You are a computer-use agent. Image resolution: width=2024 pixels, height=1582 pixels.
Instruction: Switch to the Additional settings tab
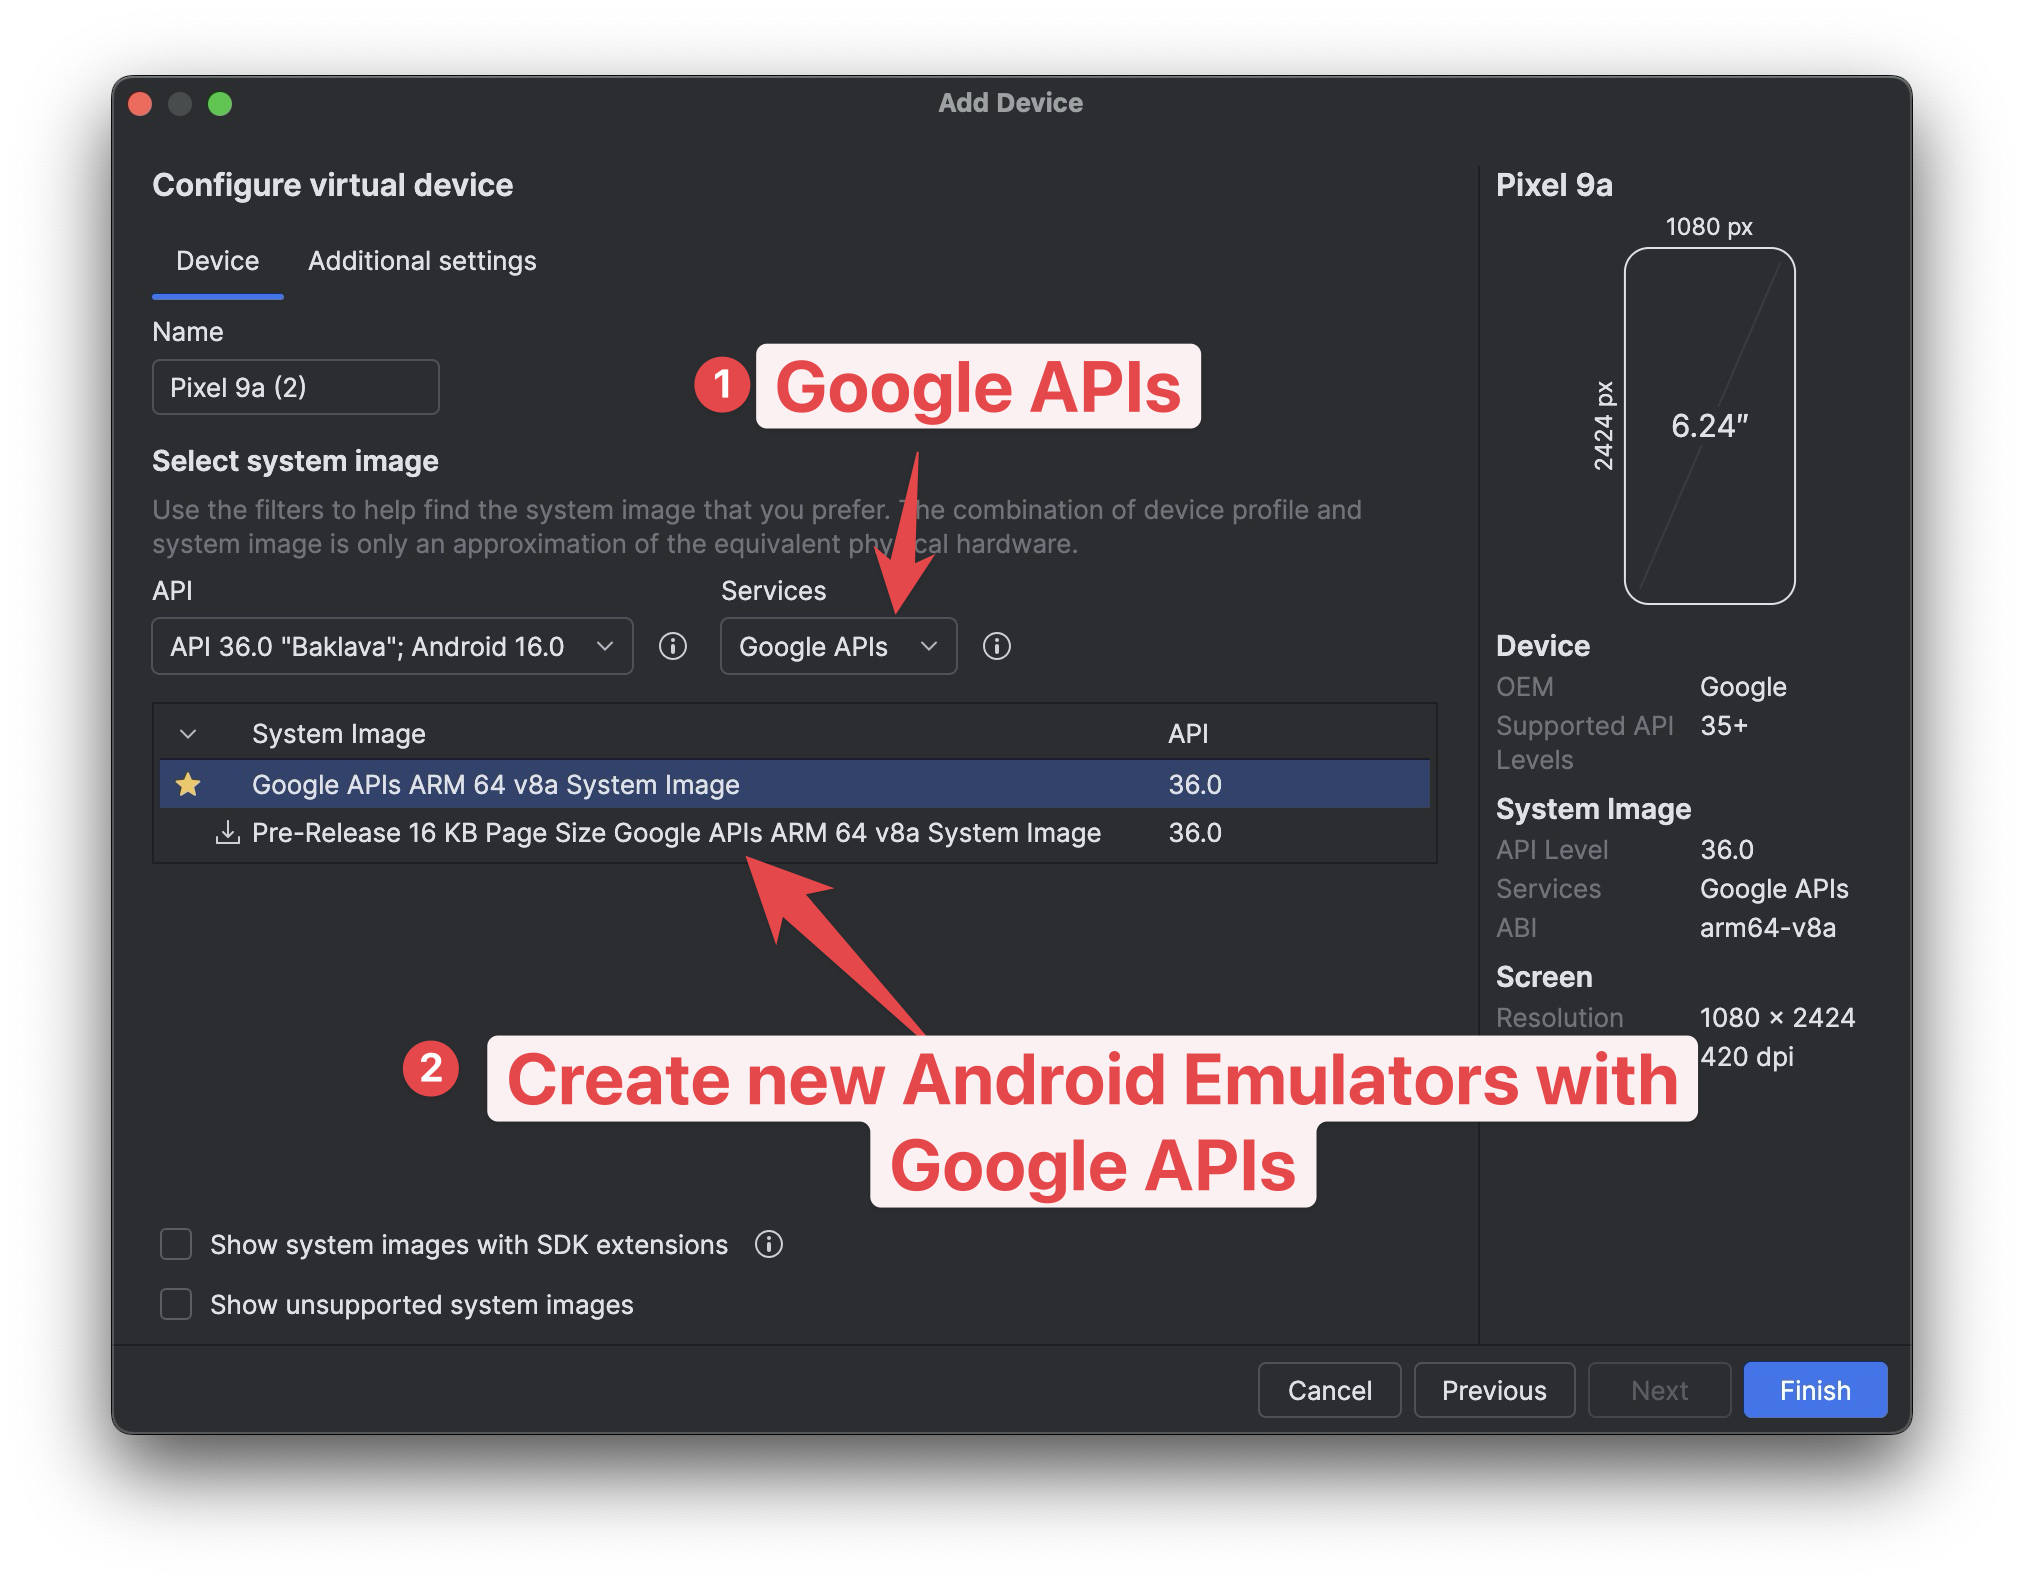[422, 261]
